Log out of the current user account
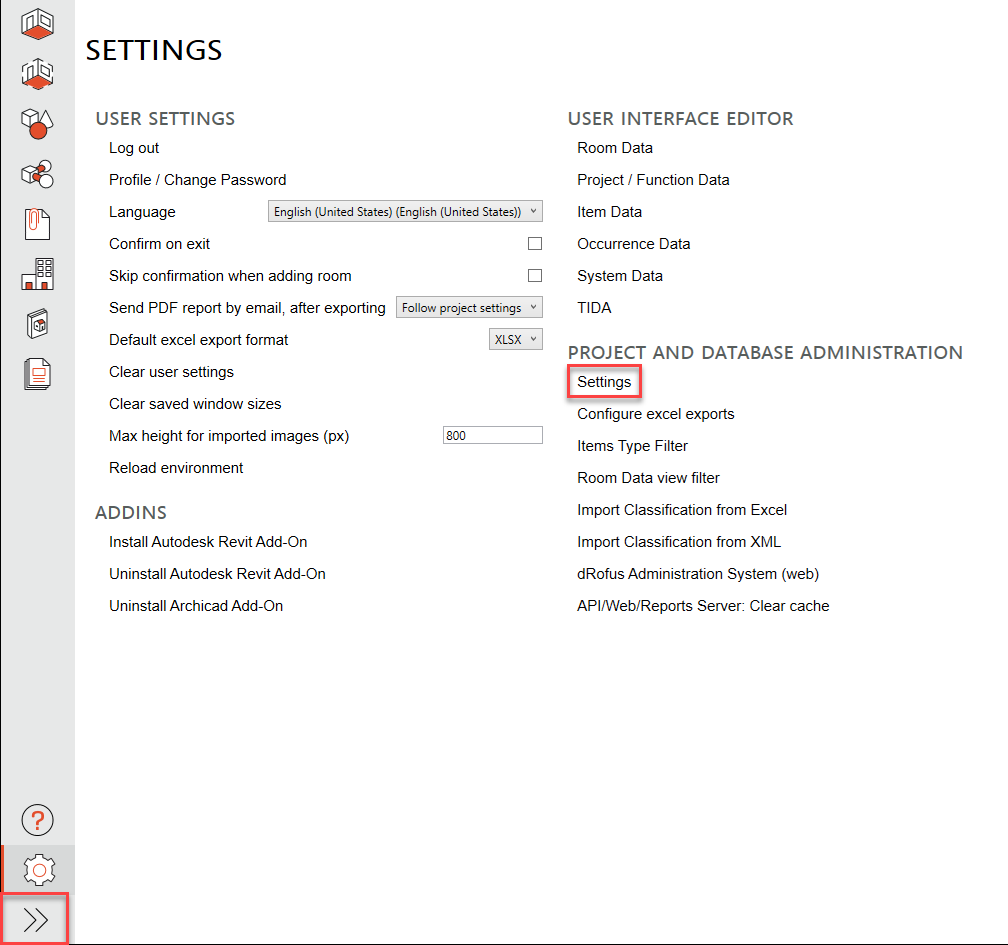The image size is (1008, 945). (133, 147)
